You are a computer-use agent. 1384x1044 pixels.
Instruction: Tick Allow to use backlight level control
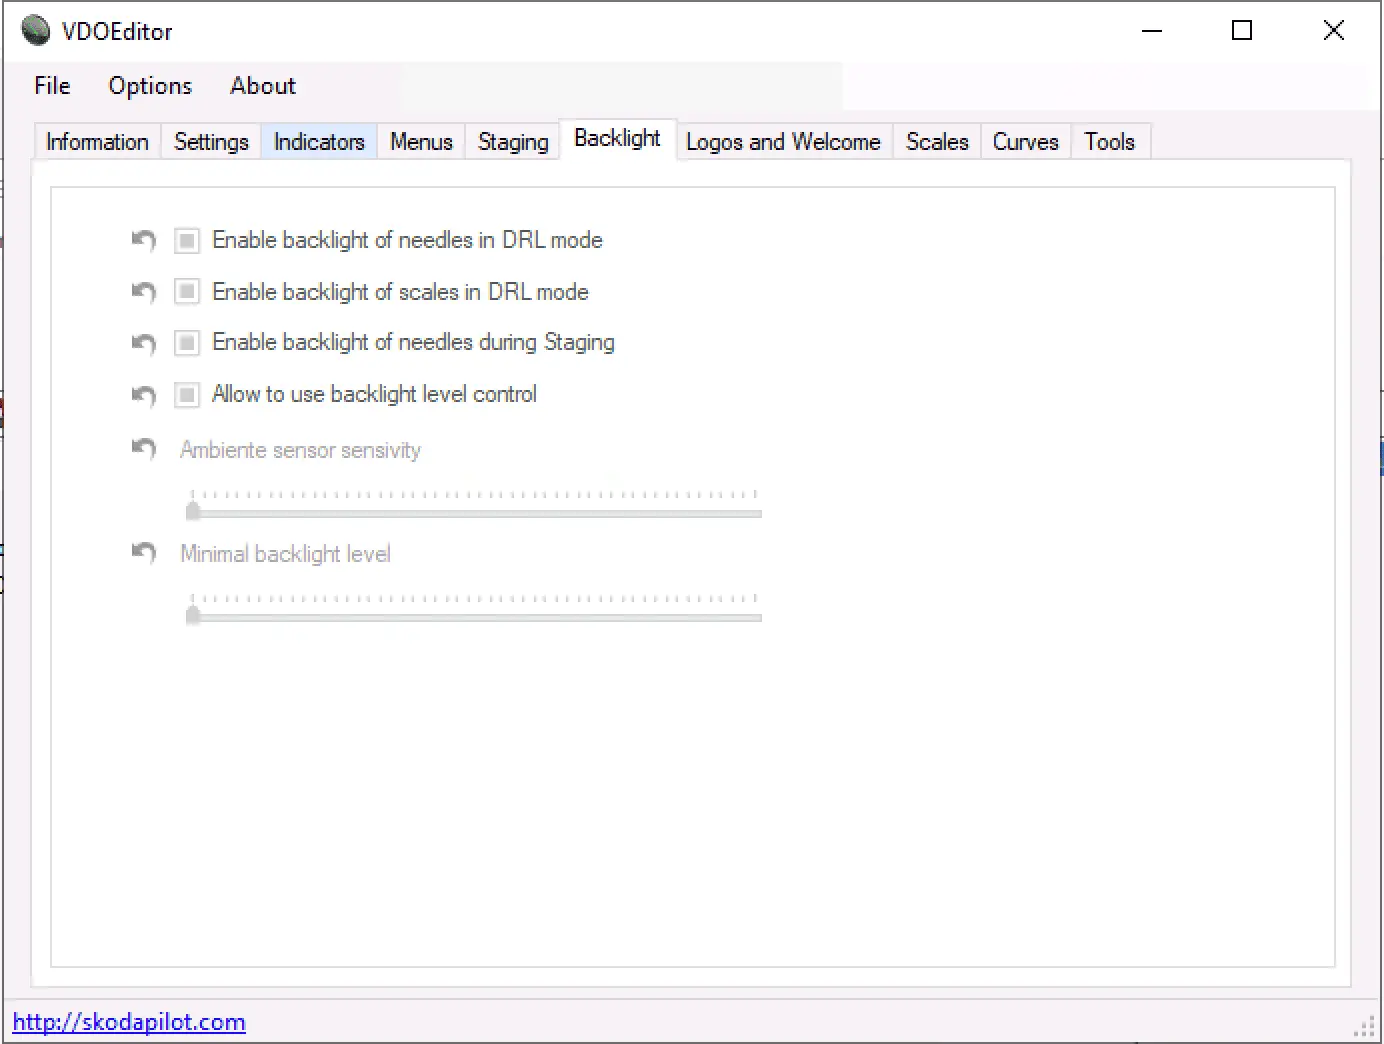tap(187, 395)
